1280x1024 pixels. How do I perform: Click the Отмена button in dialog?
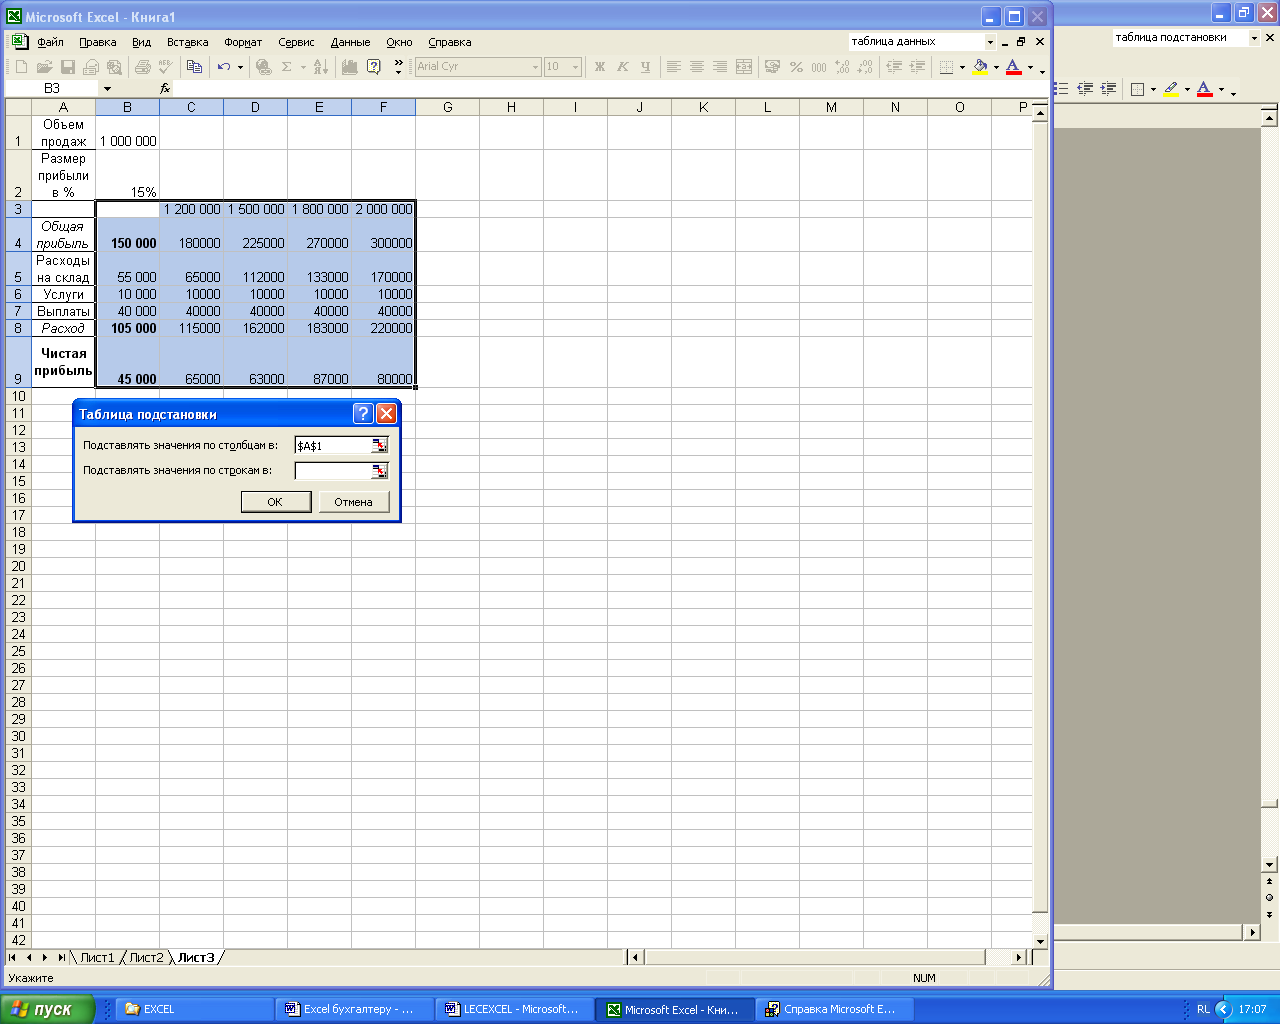354,502
